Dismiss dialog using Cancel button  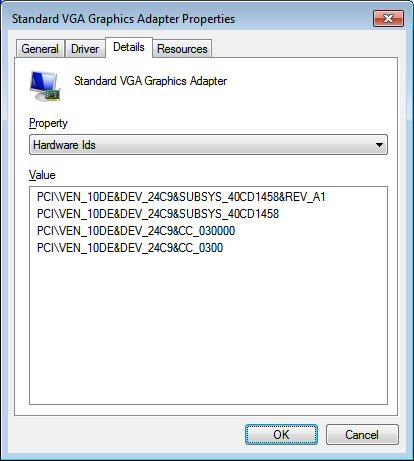pyautogui.click(x=362, y=434)
